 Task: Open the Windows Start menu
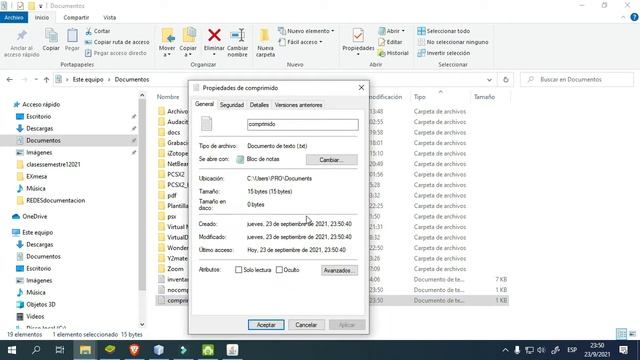[x=12, y=350]
